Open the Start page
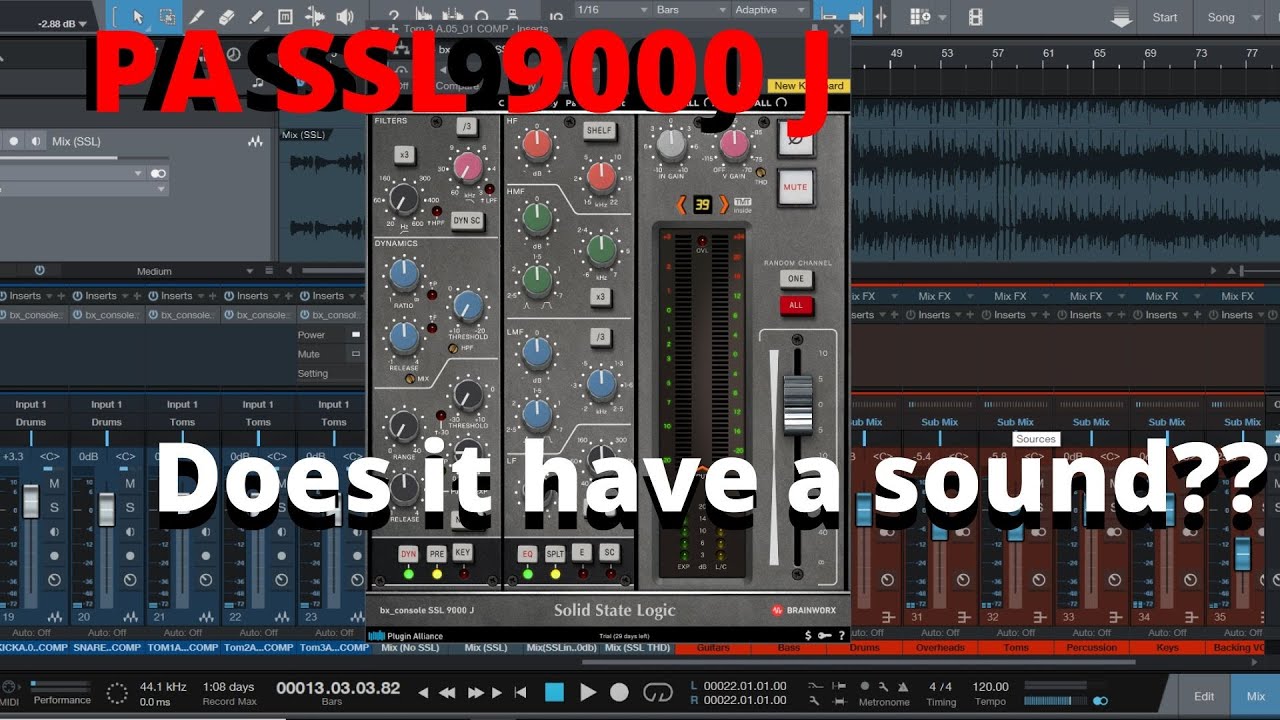The height and width of the screenshot is (720, 1280). point(1165,17)
